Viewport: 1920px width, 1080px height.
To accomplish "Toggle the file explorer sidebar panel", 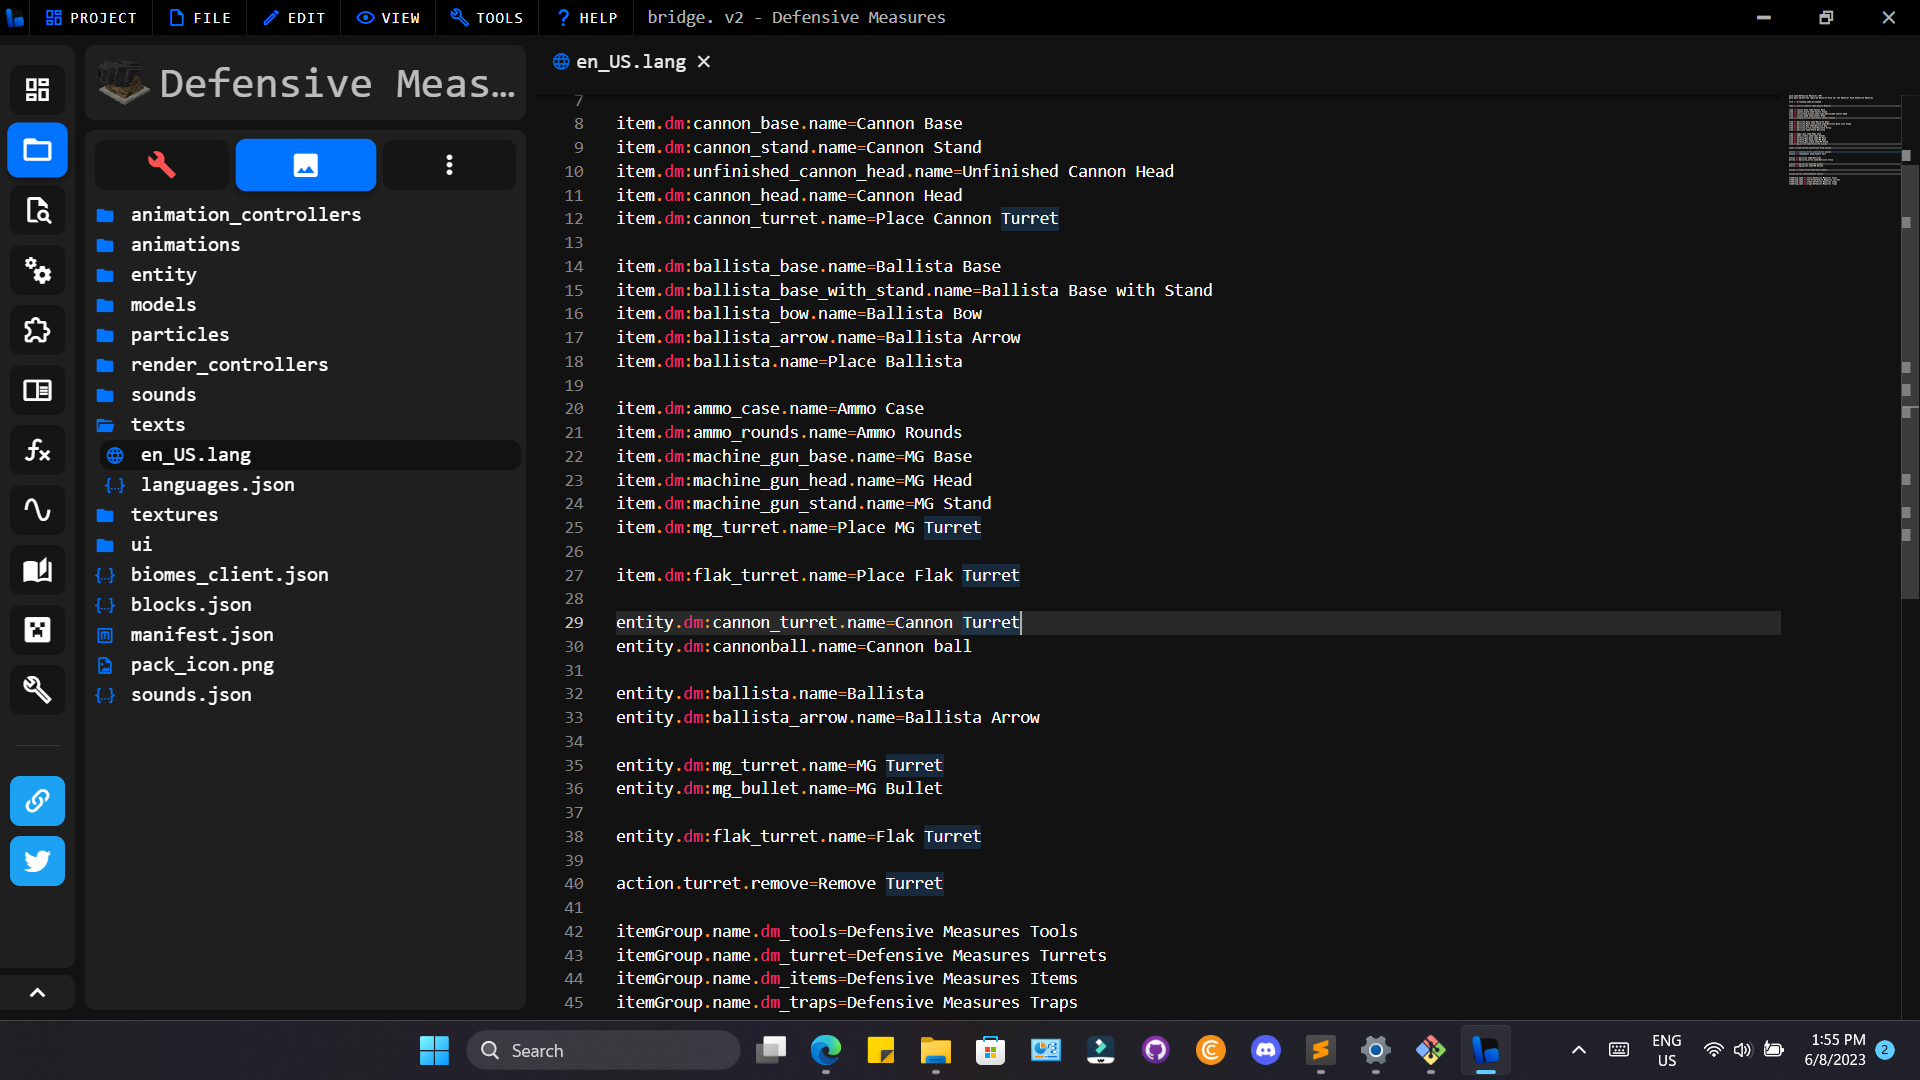I will coord(37,151).
